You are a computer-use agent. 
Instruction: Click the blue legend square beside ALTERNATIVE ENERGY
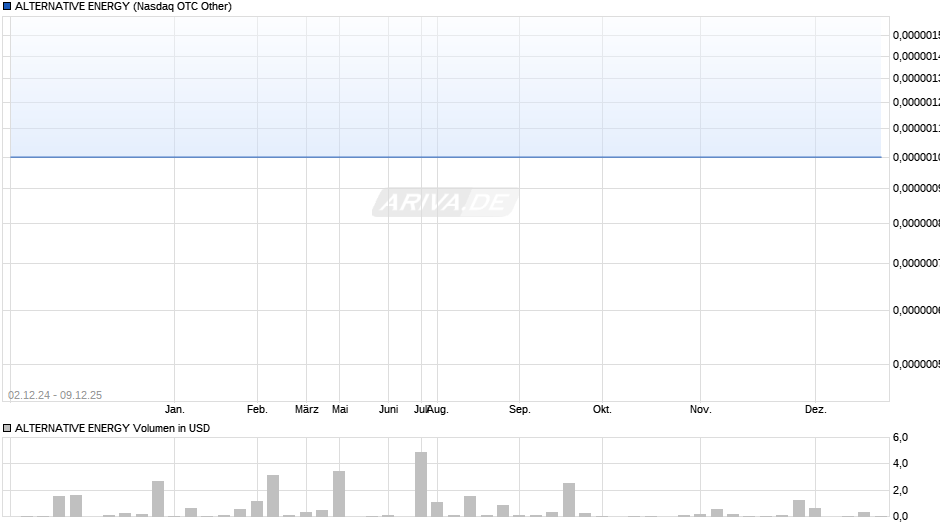[7, 7]
